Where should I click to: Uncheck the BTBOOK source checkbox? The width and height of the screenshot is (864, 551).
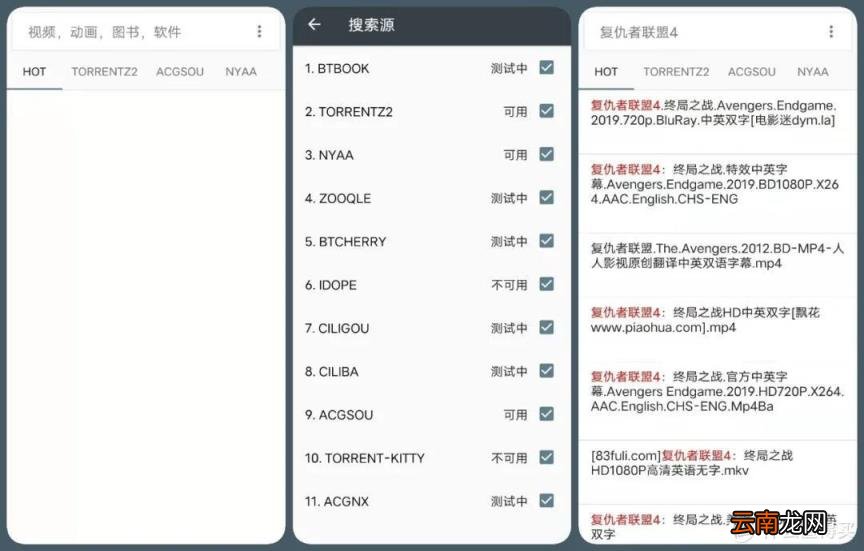pyautogui.click(x=547, y=67)
